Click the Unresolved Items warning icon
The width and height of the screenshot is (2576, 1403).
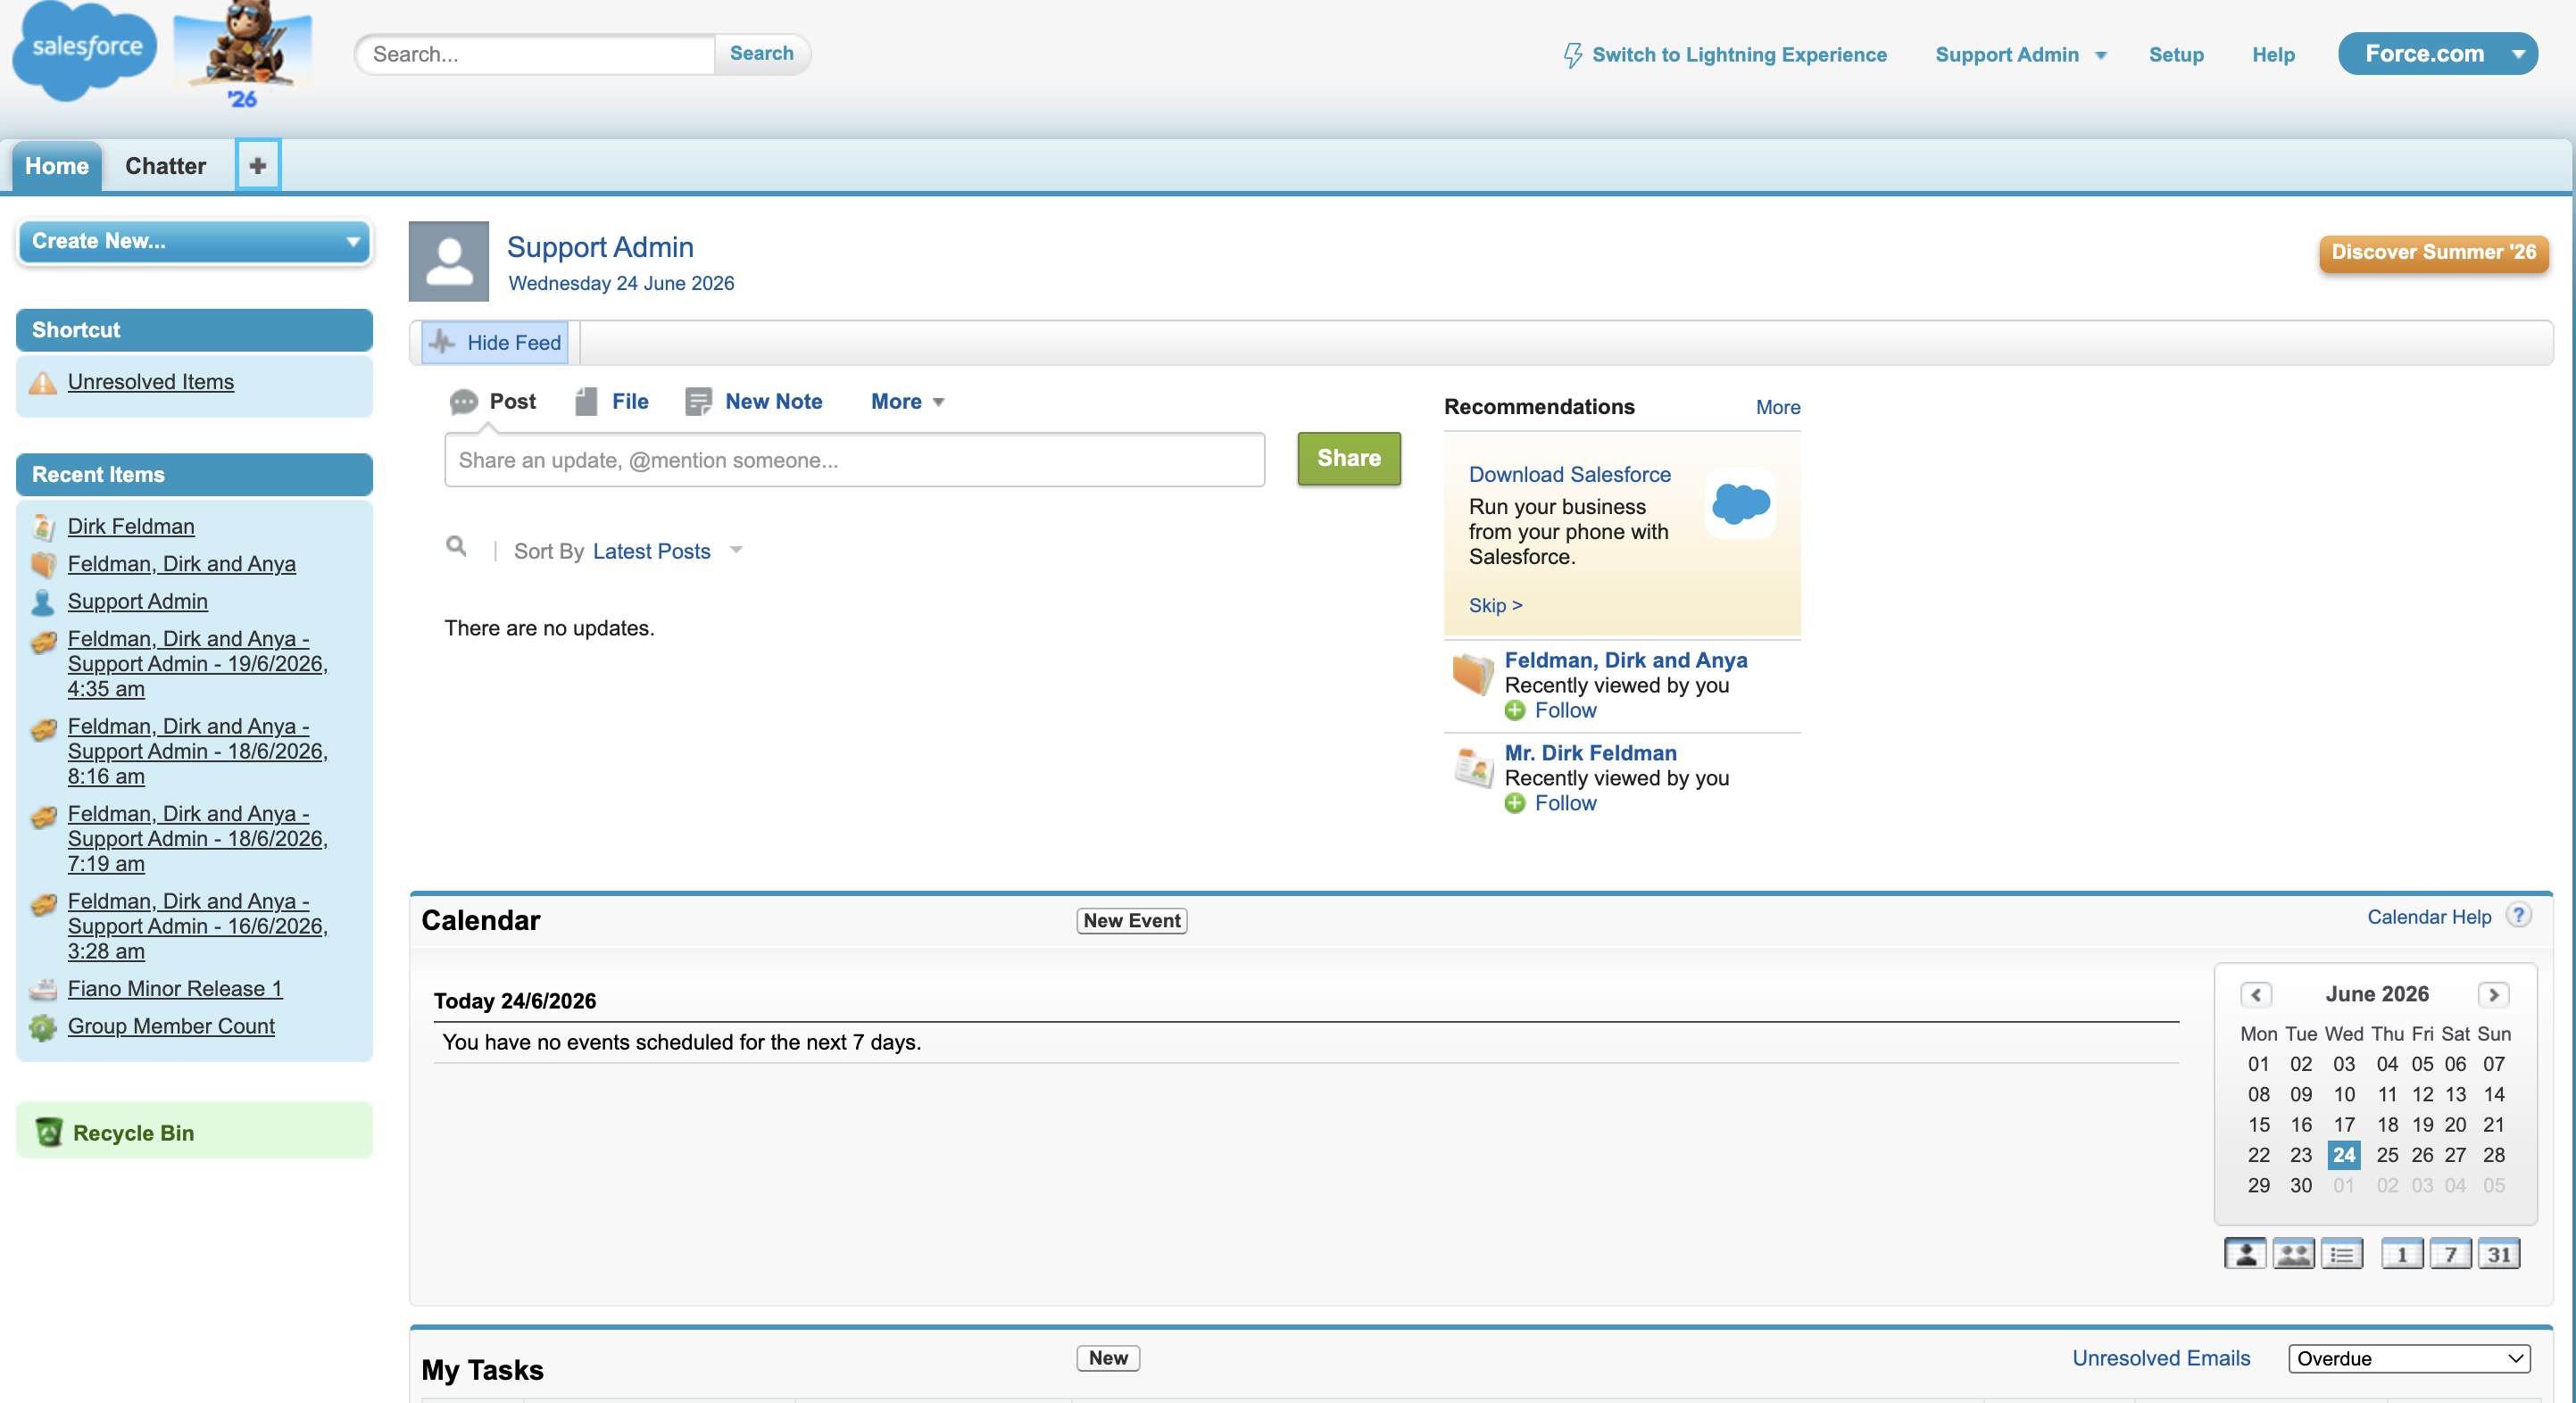pos(43,383)
